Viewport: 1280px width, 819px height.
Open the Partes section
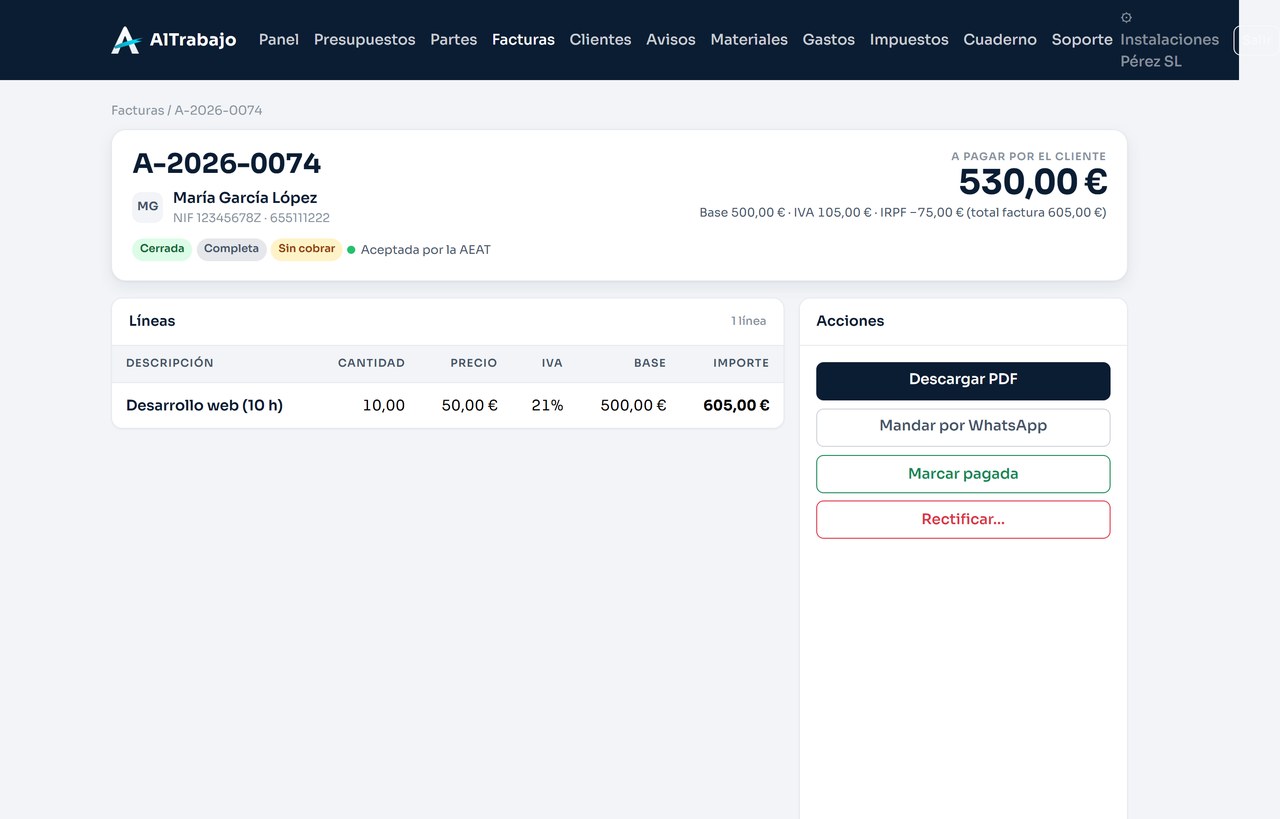453,40
